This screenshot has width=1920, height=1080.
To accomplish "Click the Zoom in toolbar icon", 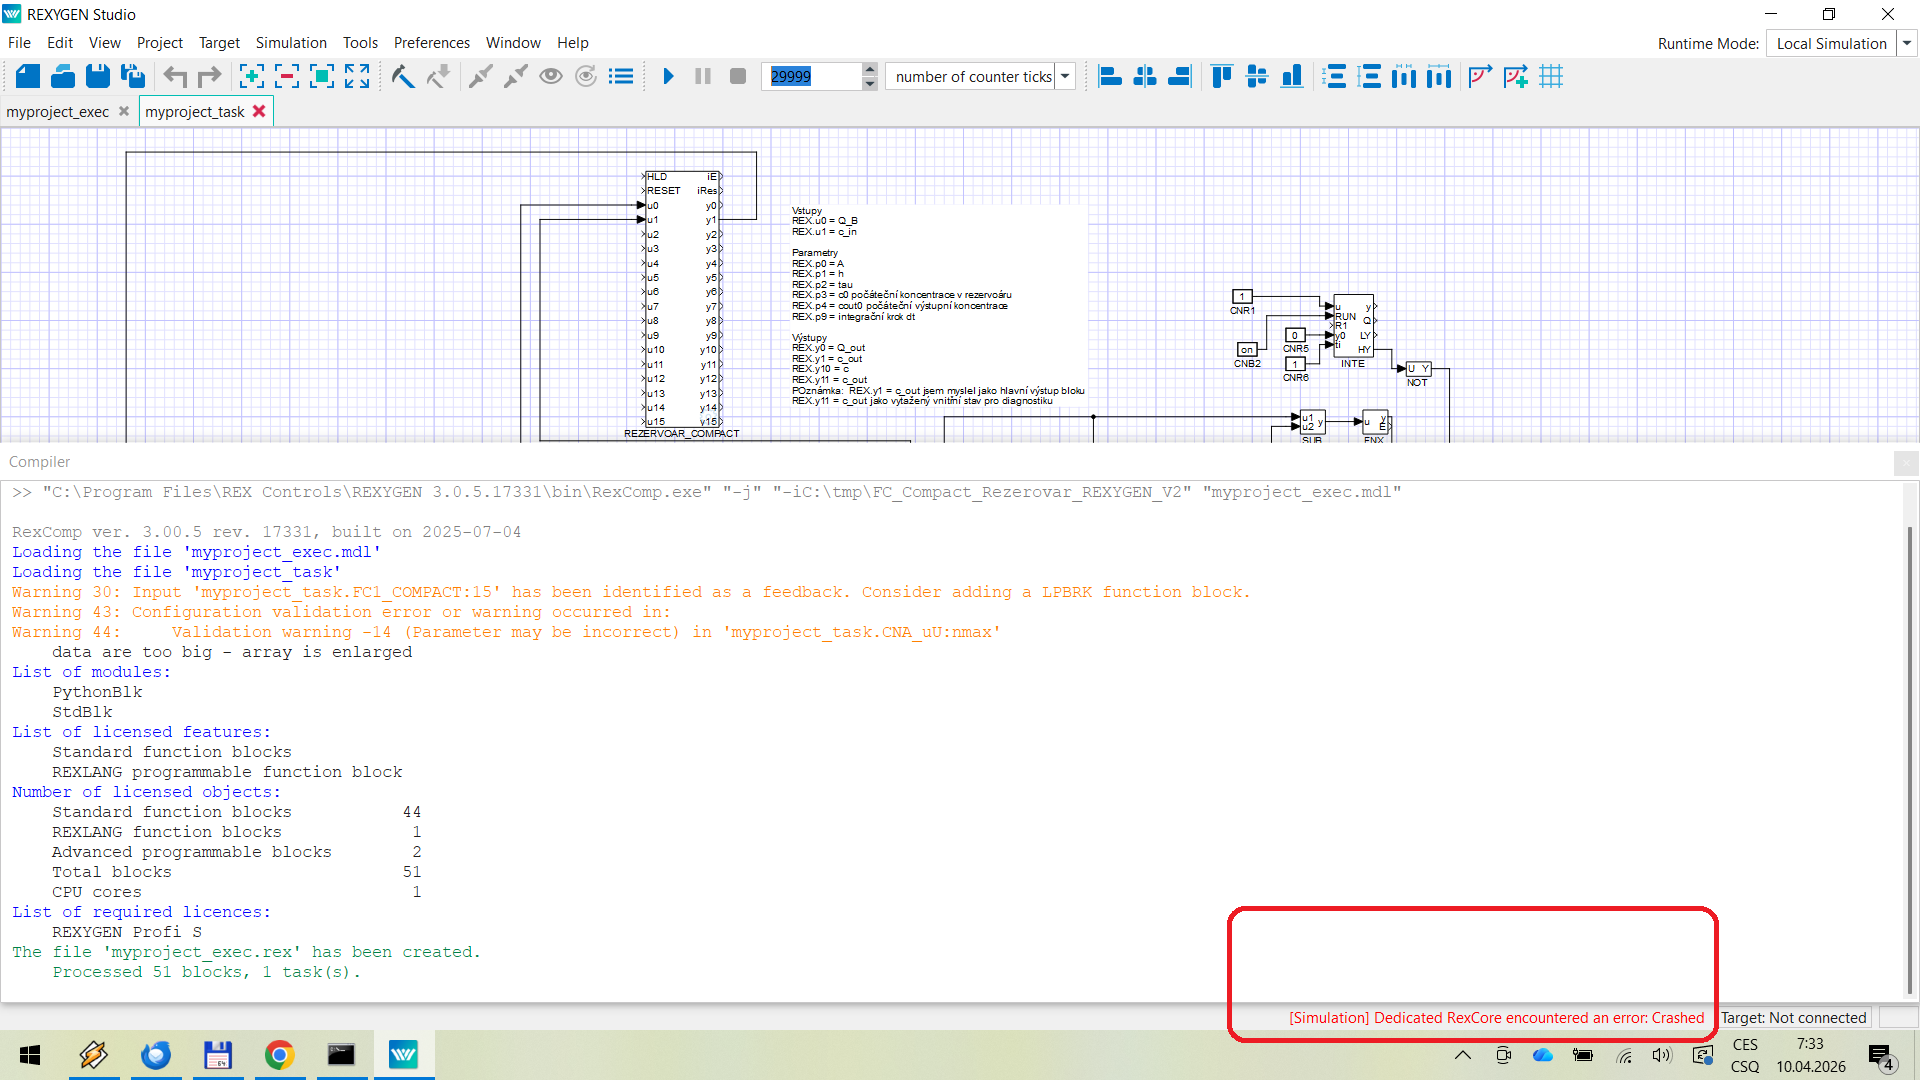I will 252,76.
